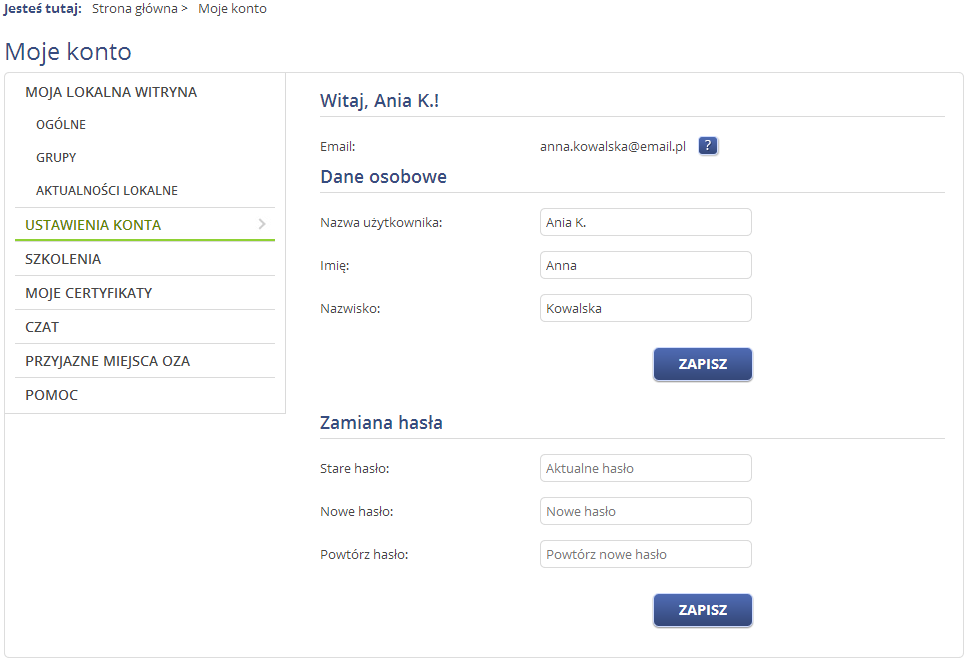Open Grupy in the sidebar
Screen dimensions: 966x660
(x=56, y=158)
